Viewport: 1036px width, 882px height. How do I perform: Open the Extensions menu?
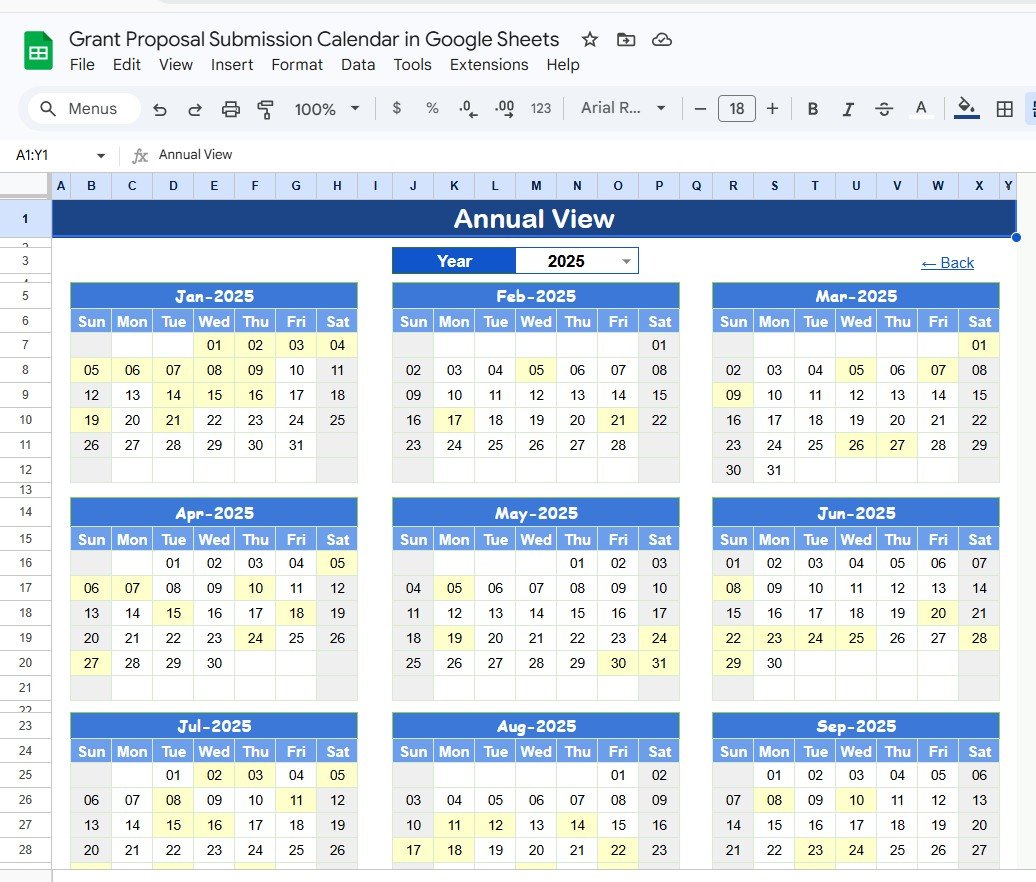point(489,65)
